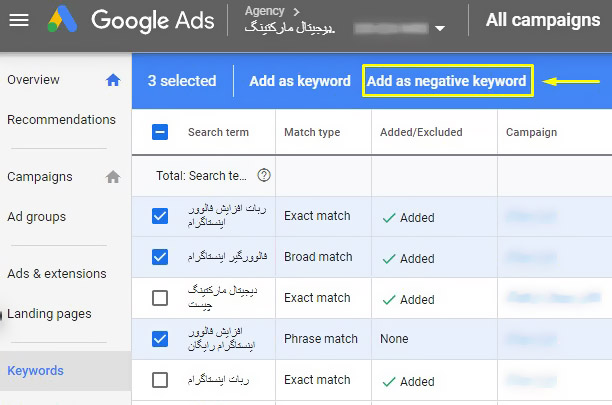This screenshot has width=612, height=405.
Task: Click the Total: Search te... row label
Action: [201, 176]
